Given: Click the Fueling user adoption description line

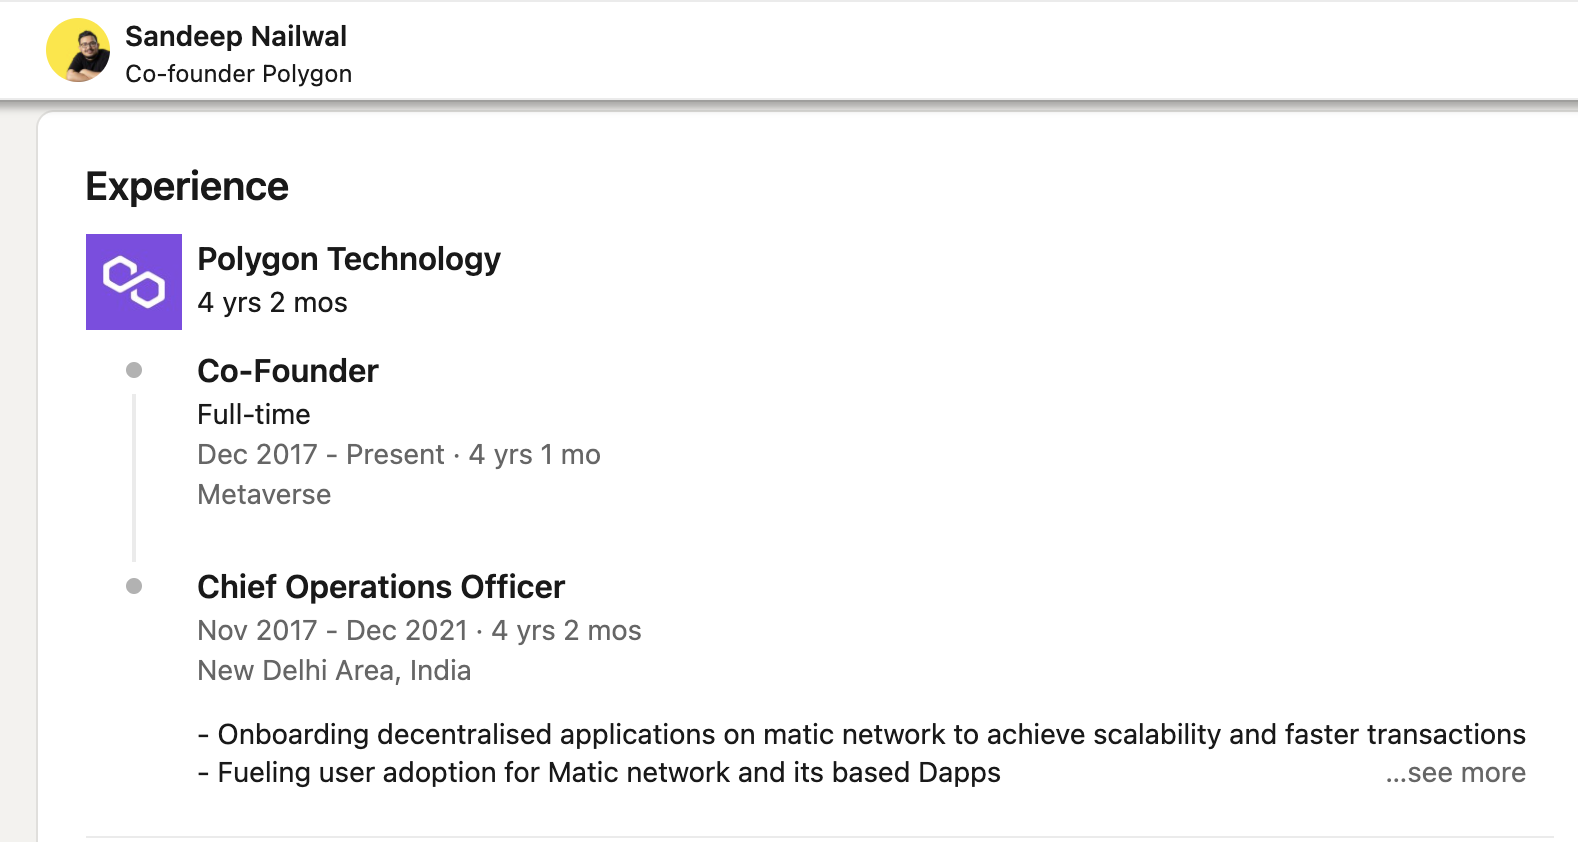Looking at the screenshot, I should (599, 773).
